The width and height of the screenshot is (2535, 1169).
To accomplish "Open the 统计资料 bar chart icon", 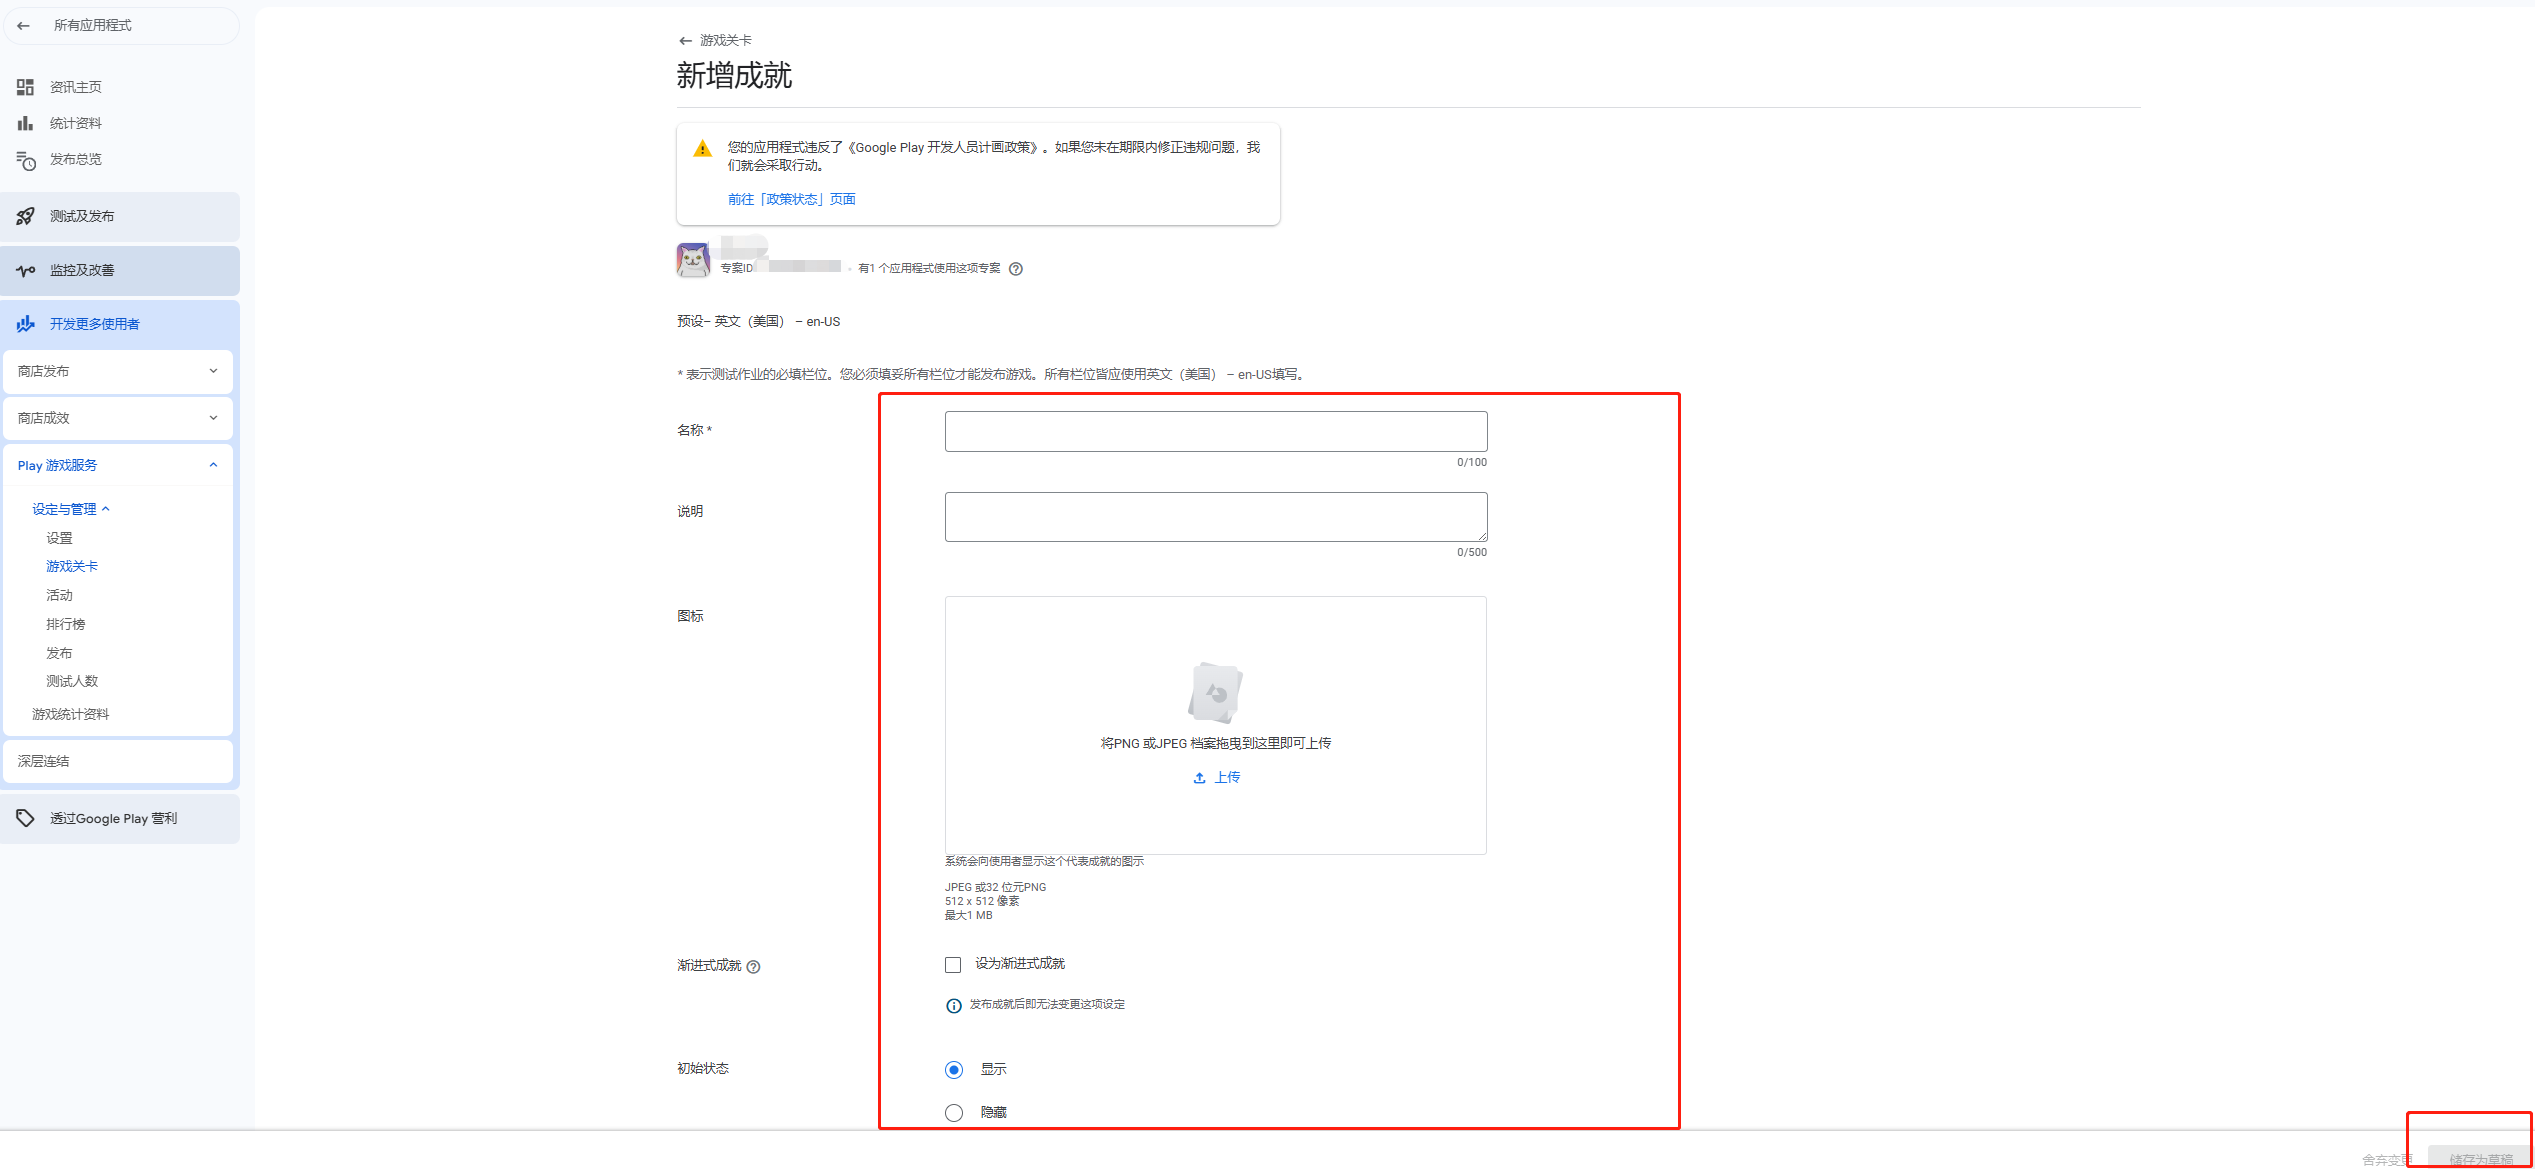I will click(26, 123).
